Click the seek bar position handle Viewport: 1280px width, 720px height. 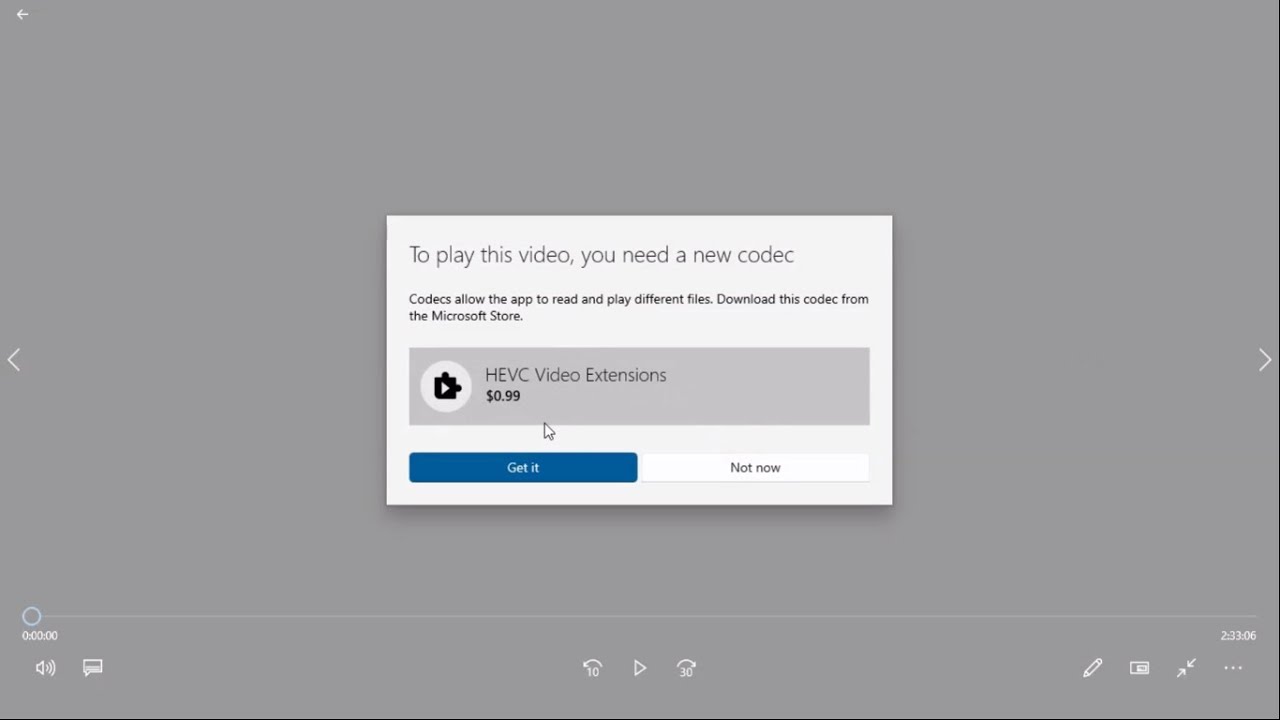[32, 616]
